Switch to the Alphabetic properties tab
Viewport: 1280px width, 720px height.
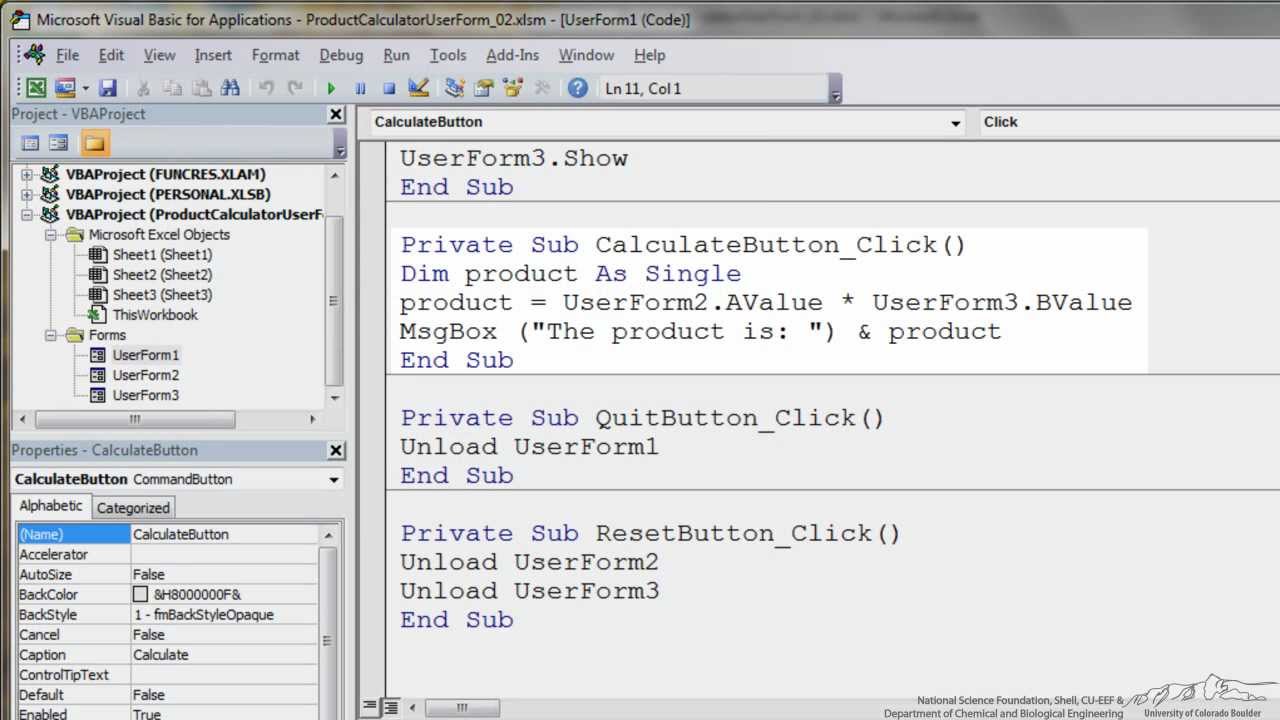pyautogui.click(x=51, y=506)
